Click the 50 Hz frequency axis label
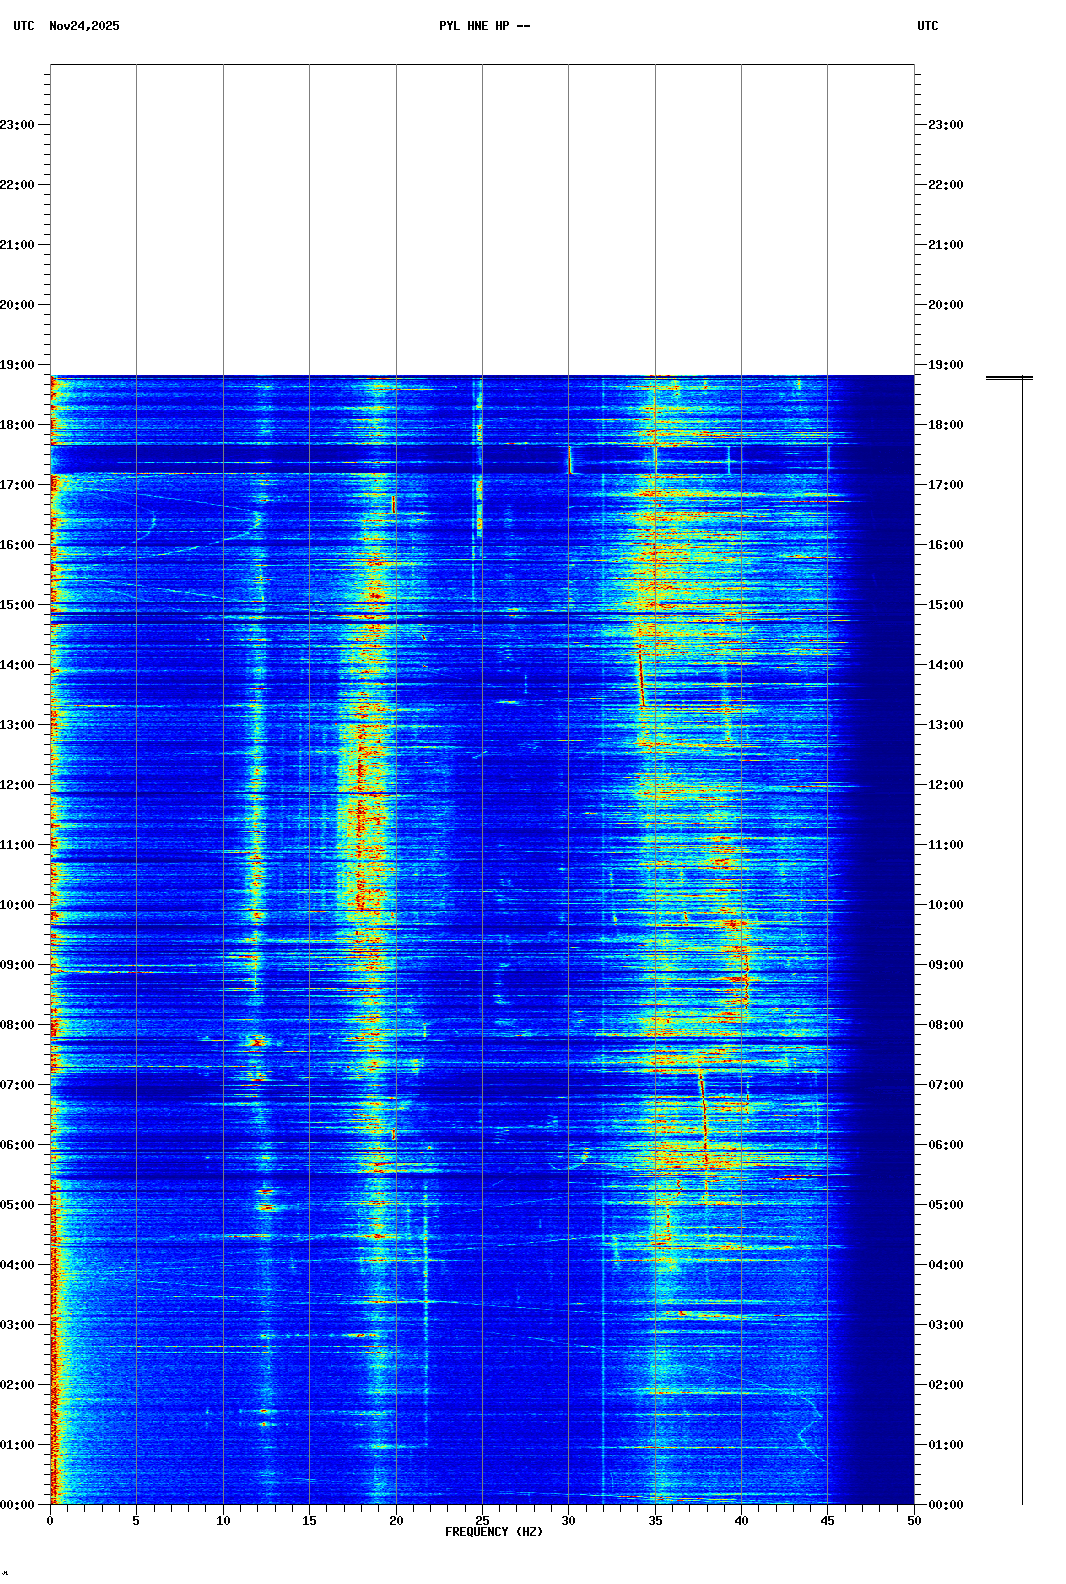The width and height of the screenshot is (1066, 1584). coord(914,1521)
